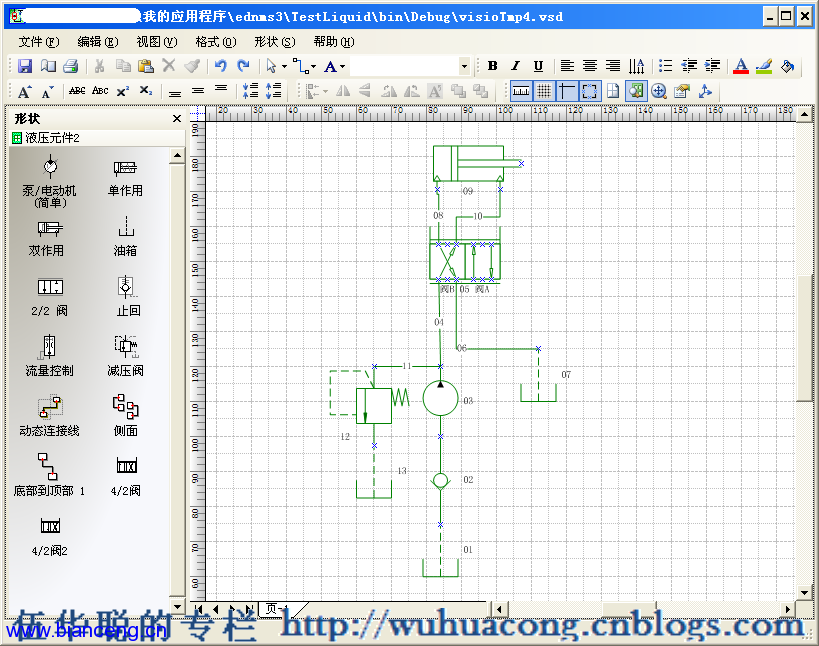Open the Text tool dropdown arrow
Viewport: 819px width, 646px height.
tap(343, 66)
